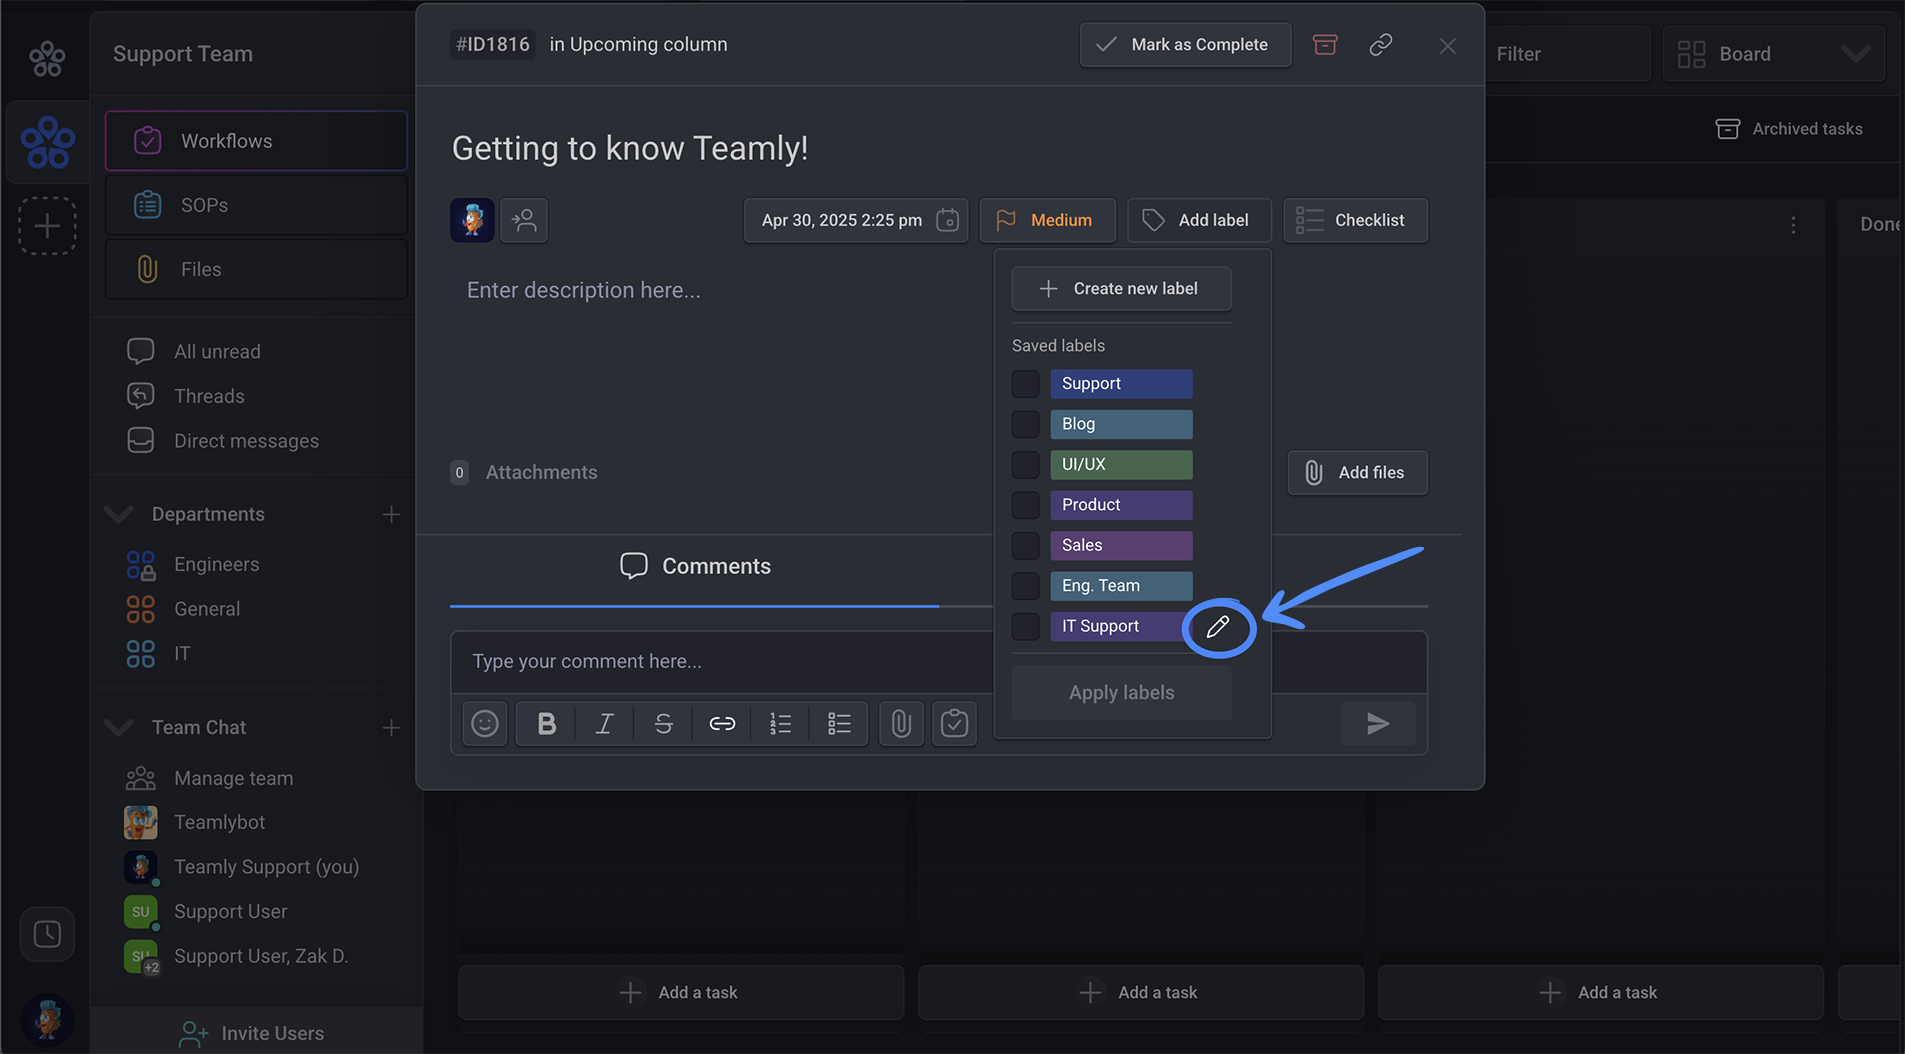This screenshot has width=1905, height=1054.
Task: Click the comment text field
Action: [x=722, y=662]
